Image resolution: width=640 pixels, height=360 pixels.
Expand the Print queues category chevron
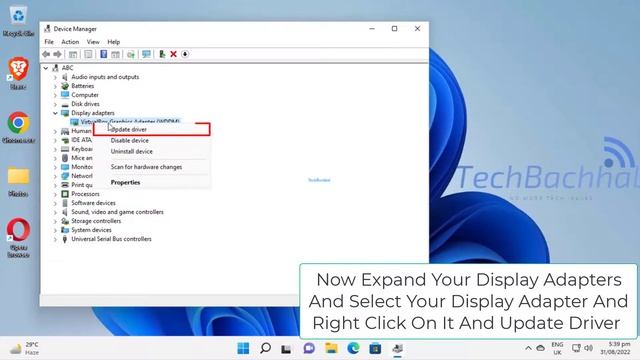click(x=55, y=185)
